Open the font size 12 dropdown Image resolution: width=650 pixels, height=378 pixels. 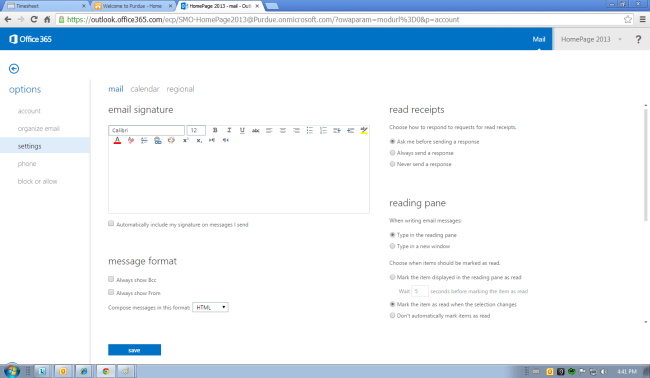(x=196, y=130)
